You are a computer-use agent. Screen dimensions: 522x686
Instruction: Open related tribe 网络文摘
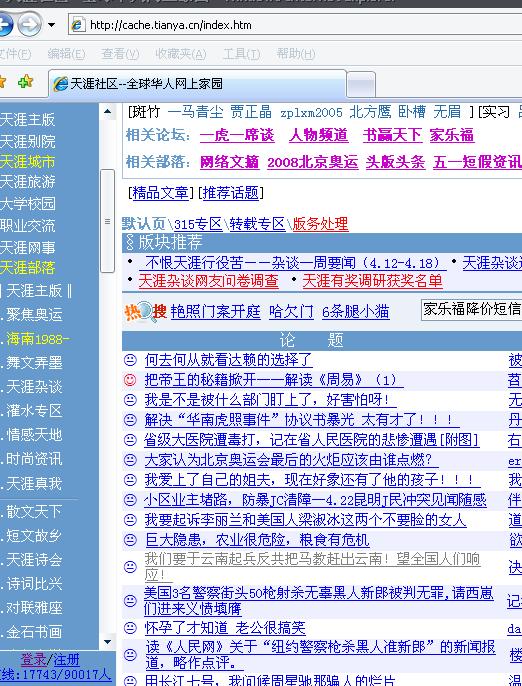(229, 162)
